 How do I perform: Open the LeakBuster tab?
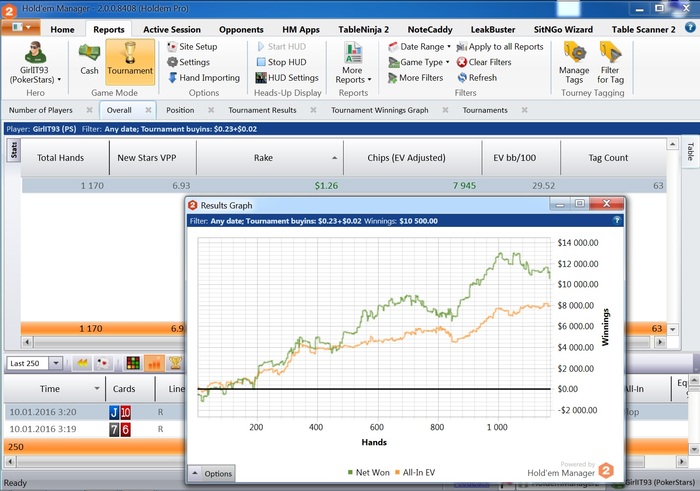[493, 29]
